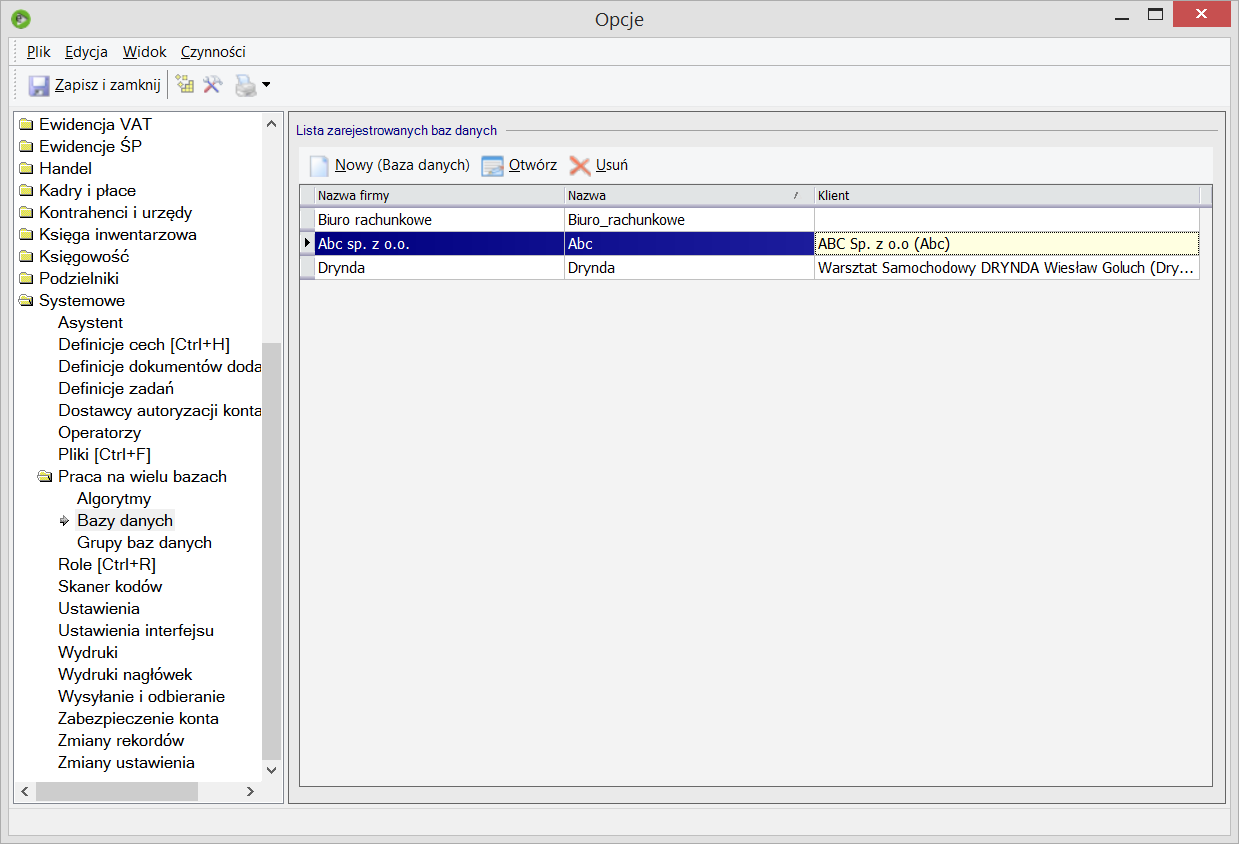The width and height of the screenshot is (1239, 844).
Task: Select Skaner kodów tree item
Action: point(110,587)
